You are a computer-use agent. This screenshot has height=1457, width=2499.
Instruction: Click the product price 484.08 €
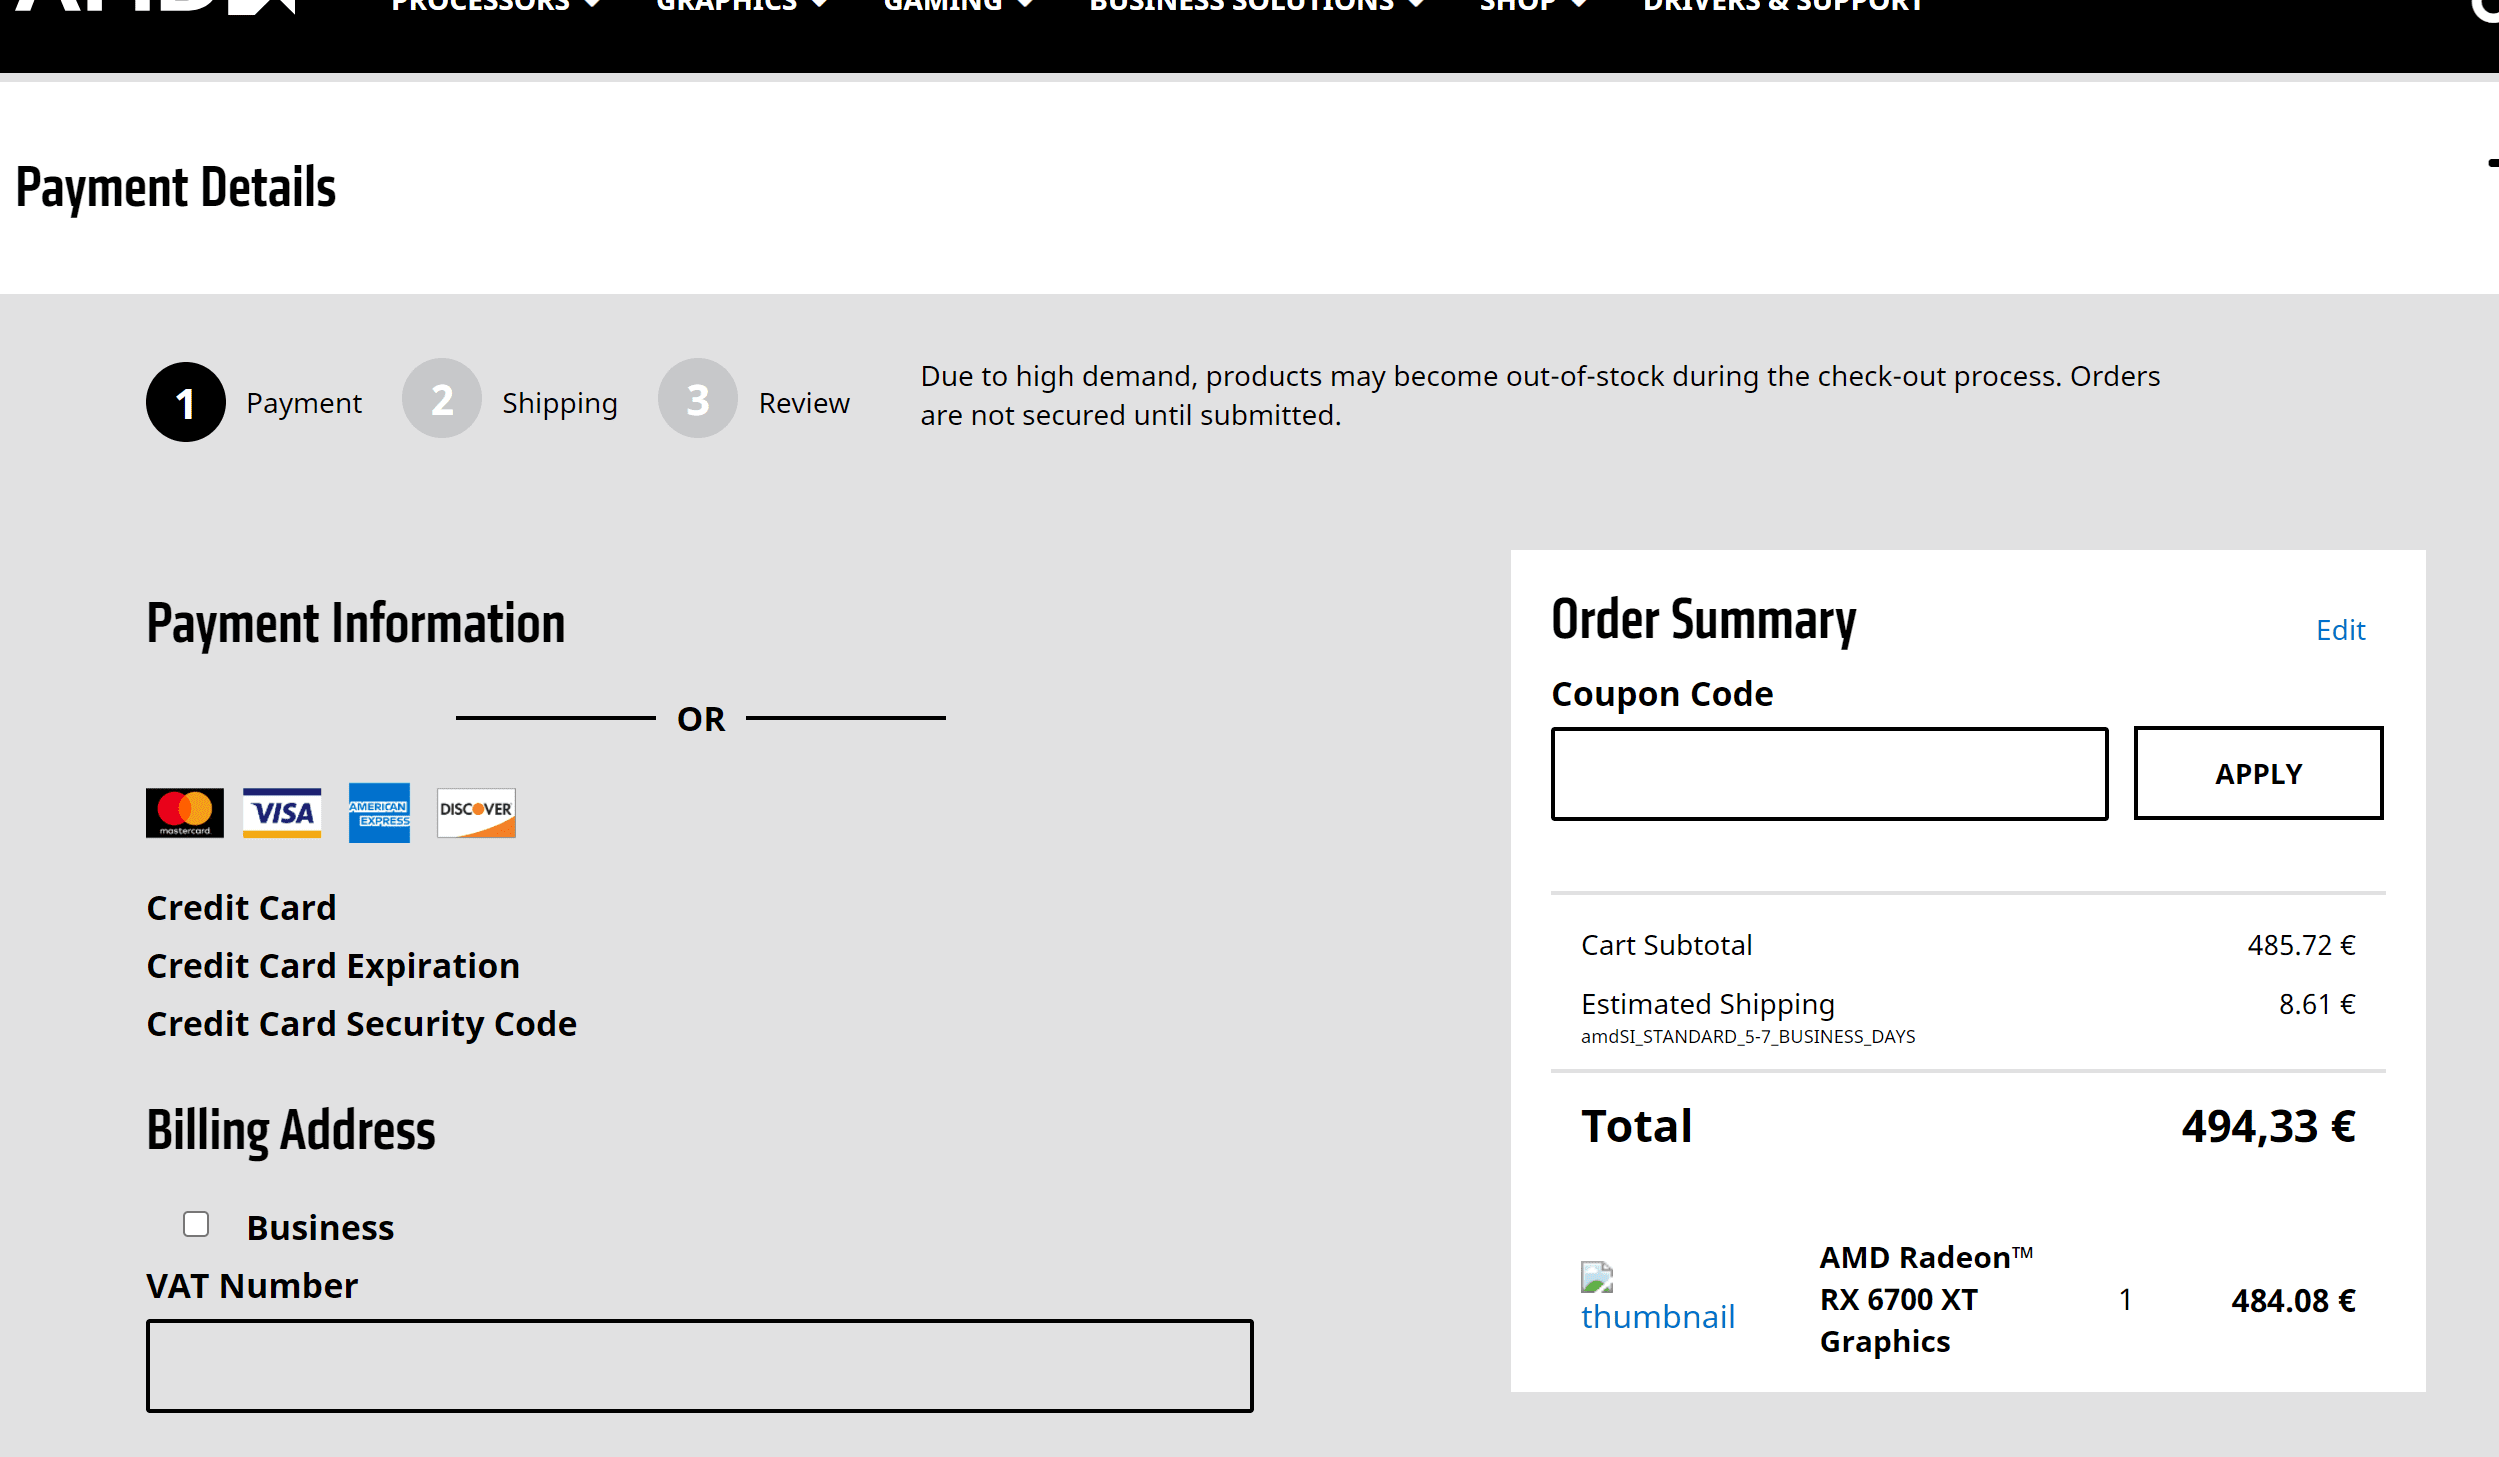2293,1301
